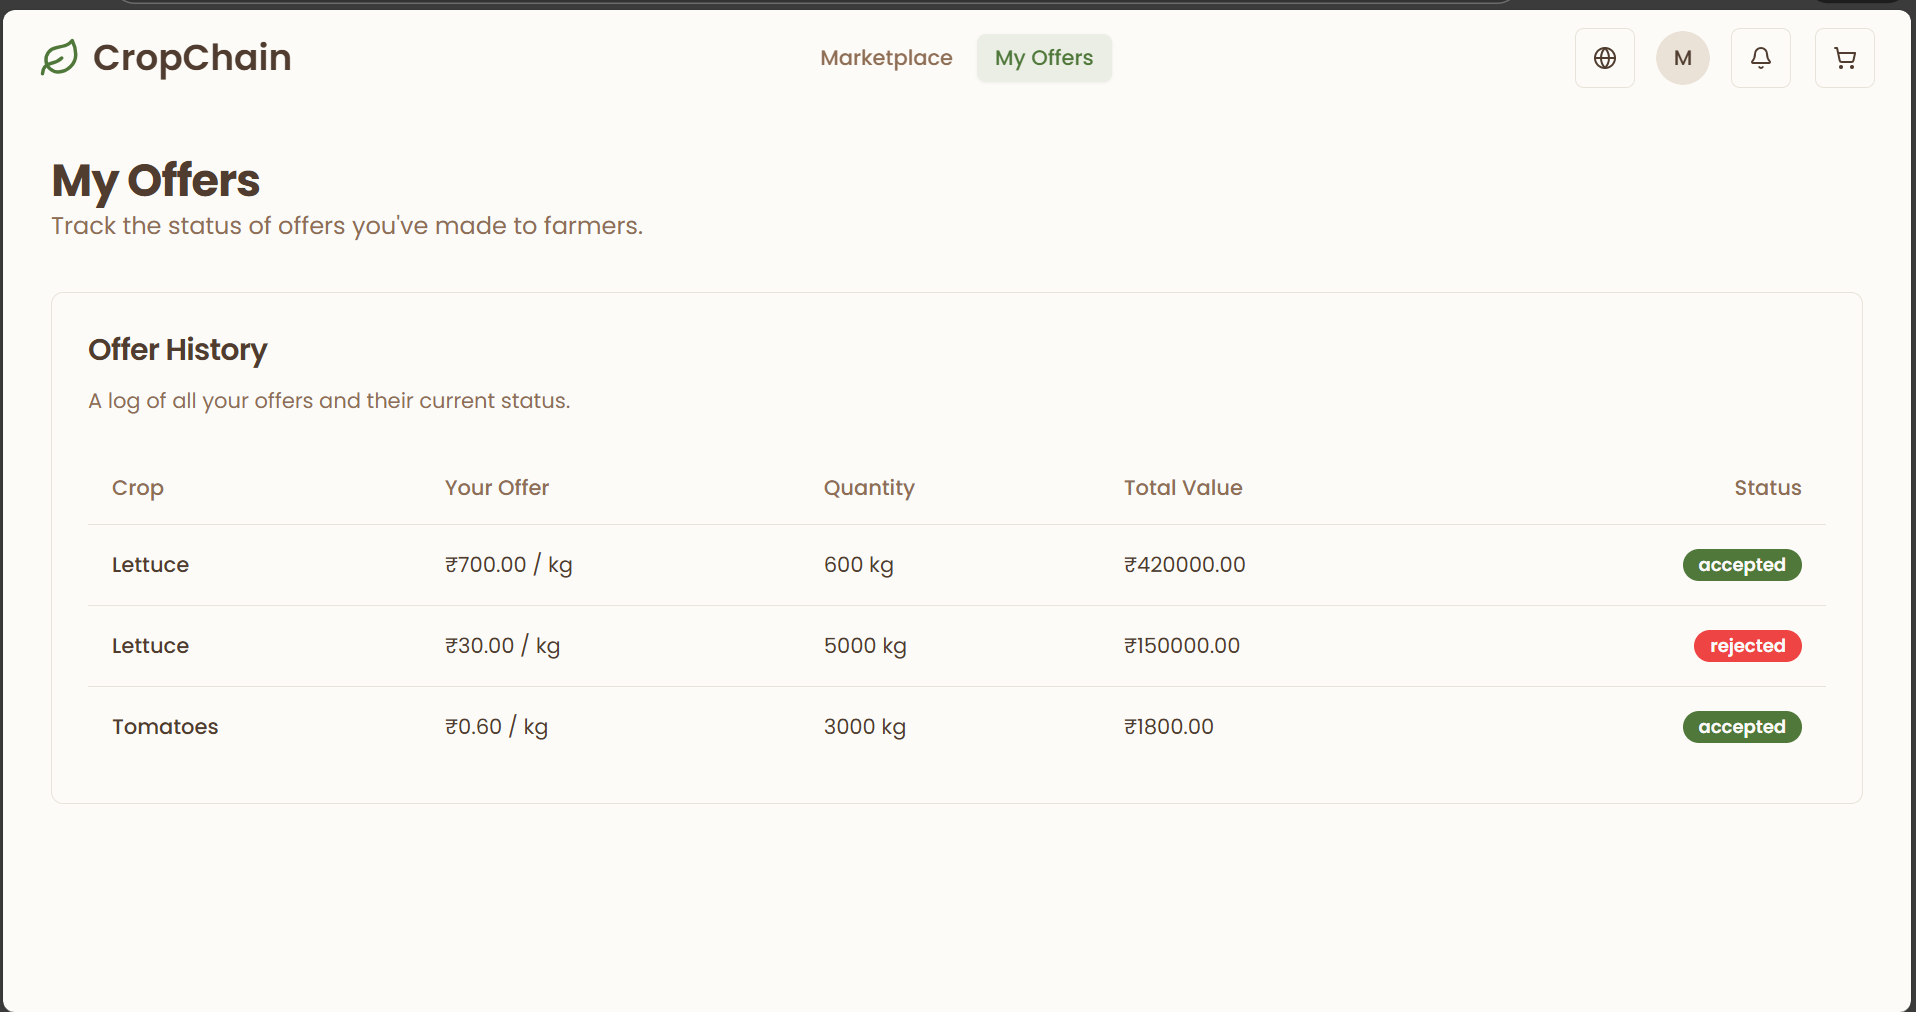Open the user profile avatar M

pyautogui.click(x=1682, y=58)
